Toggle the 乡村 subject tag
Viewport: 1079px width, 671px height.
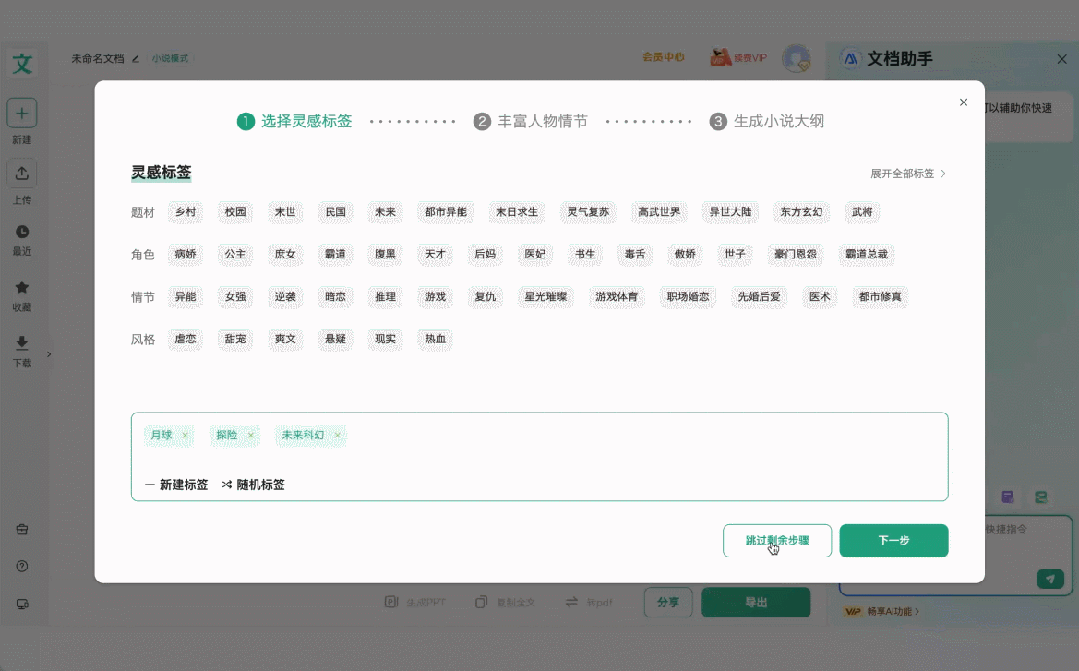tap(185, 212)
